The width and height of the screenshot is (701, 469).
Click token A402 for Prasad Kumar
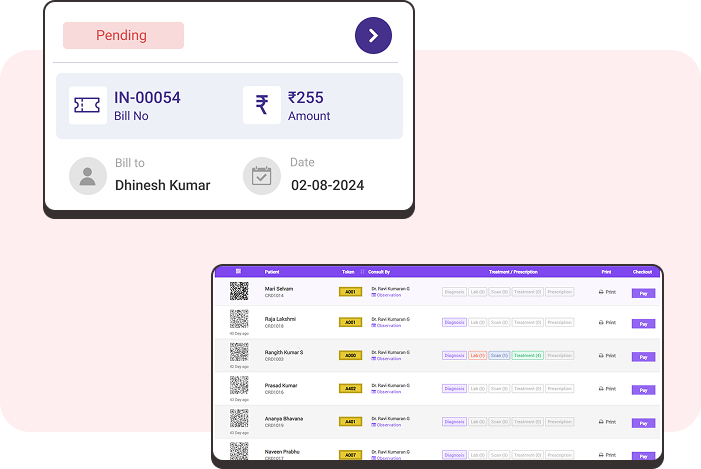[x=350, y=388]
